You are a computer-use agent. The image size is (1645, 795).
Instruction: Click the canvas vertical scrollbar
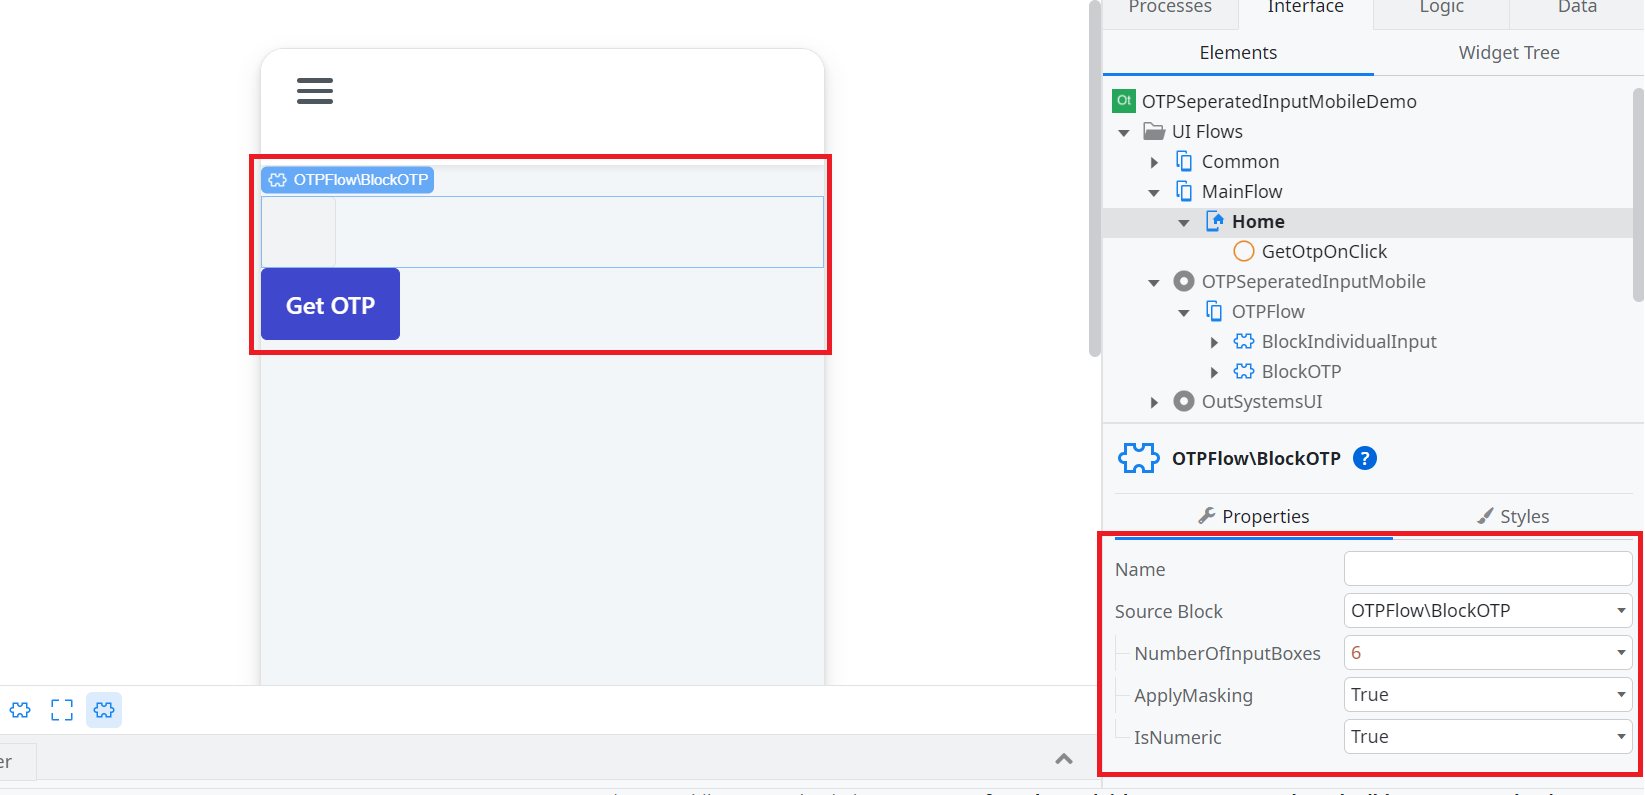click(1095, 178)
